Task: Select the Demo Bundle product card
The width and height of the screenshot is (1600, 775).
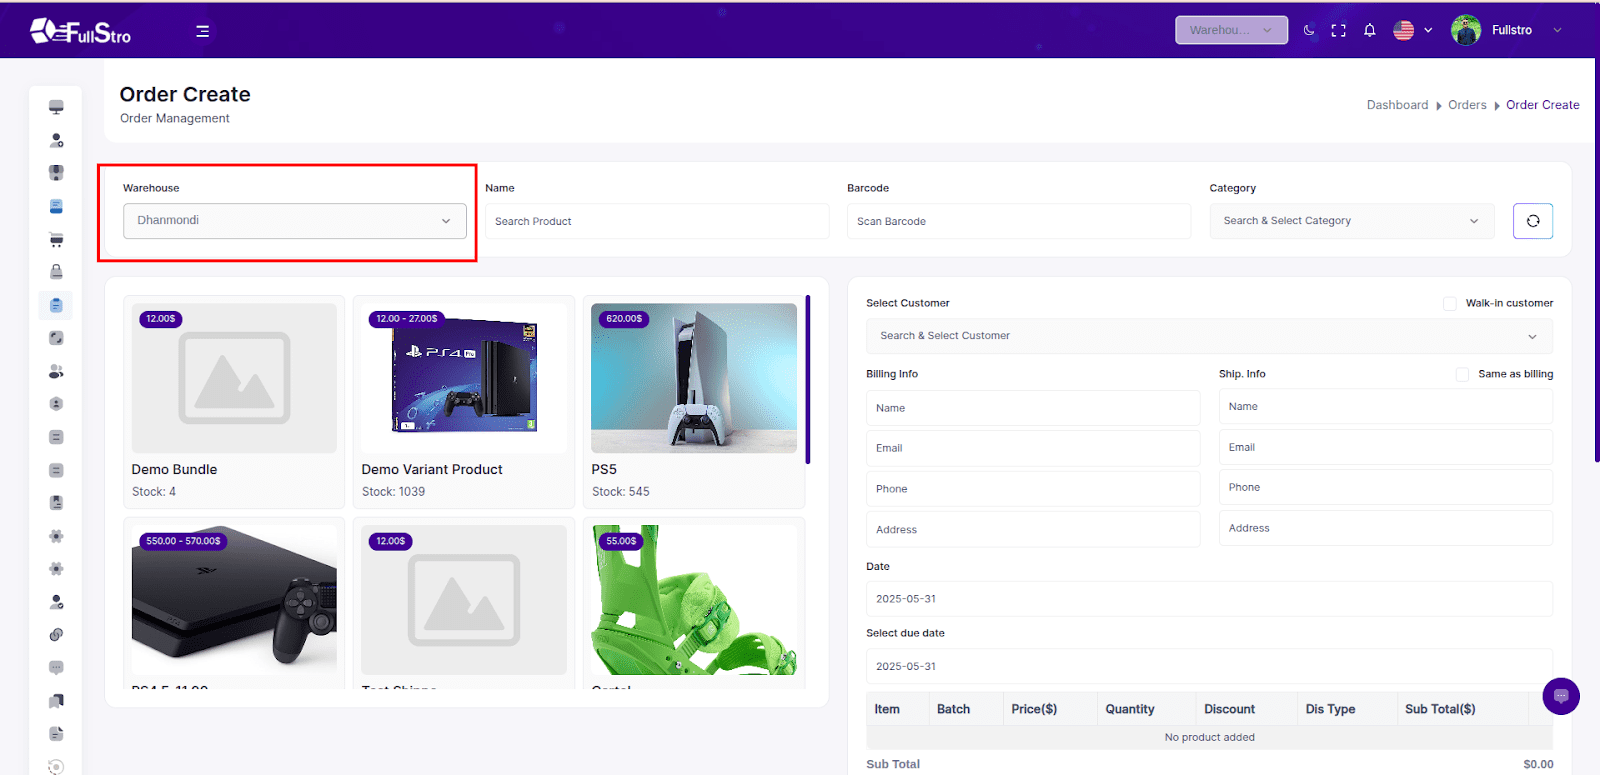Action: tap(234, 402)
